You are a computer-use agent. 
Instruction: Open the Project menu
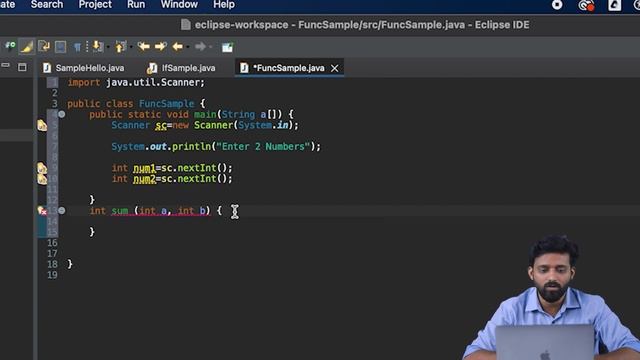tap(95, 5)
